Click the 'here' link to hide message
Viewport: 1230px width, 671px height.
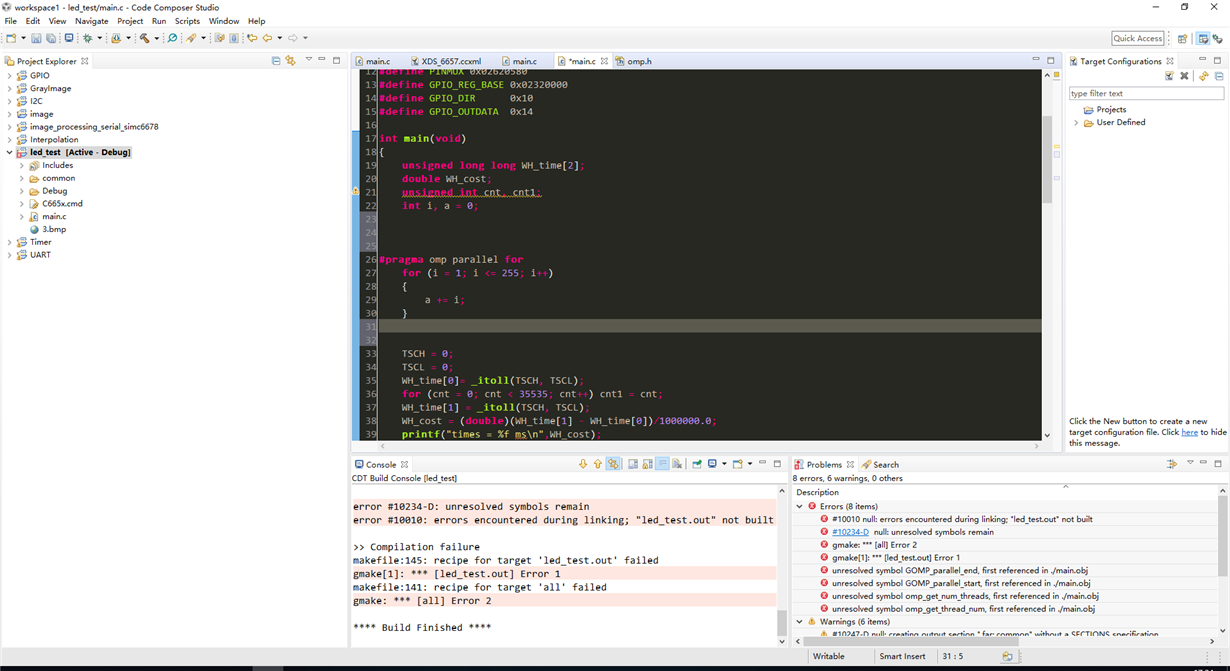click(1189, 432)
